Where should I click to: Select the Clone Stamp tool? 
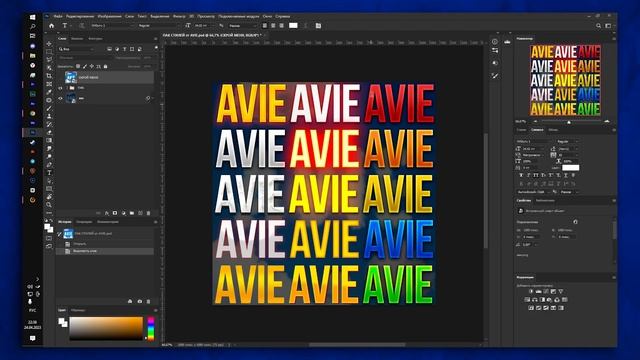(x=49, y=116)
